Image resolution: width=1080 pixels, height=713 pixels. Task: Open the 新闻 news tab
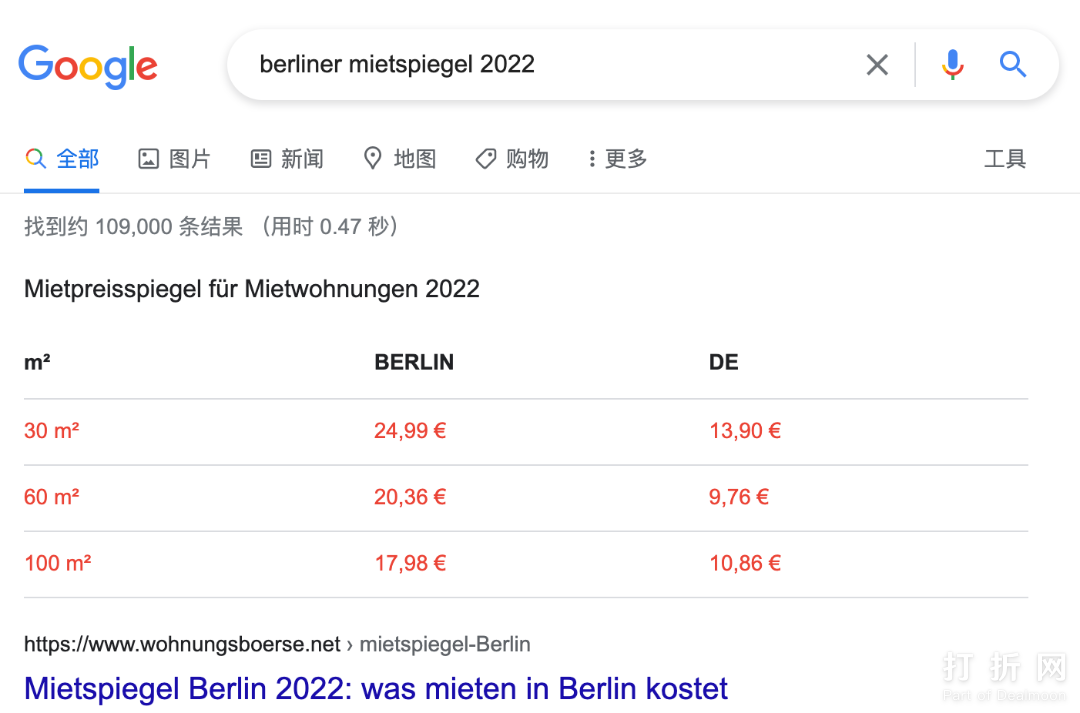click(301, 158)
